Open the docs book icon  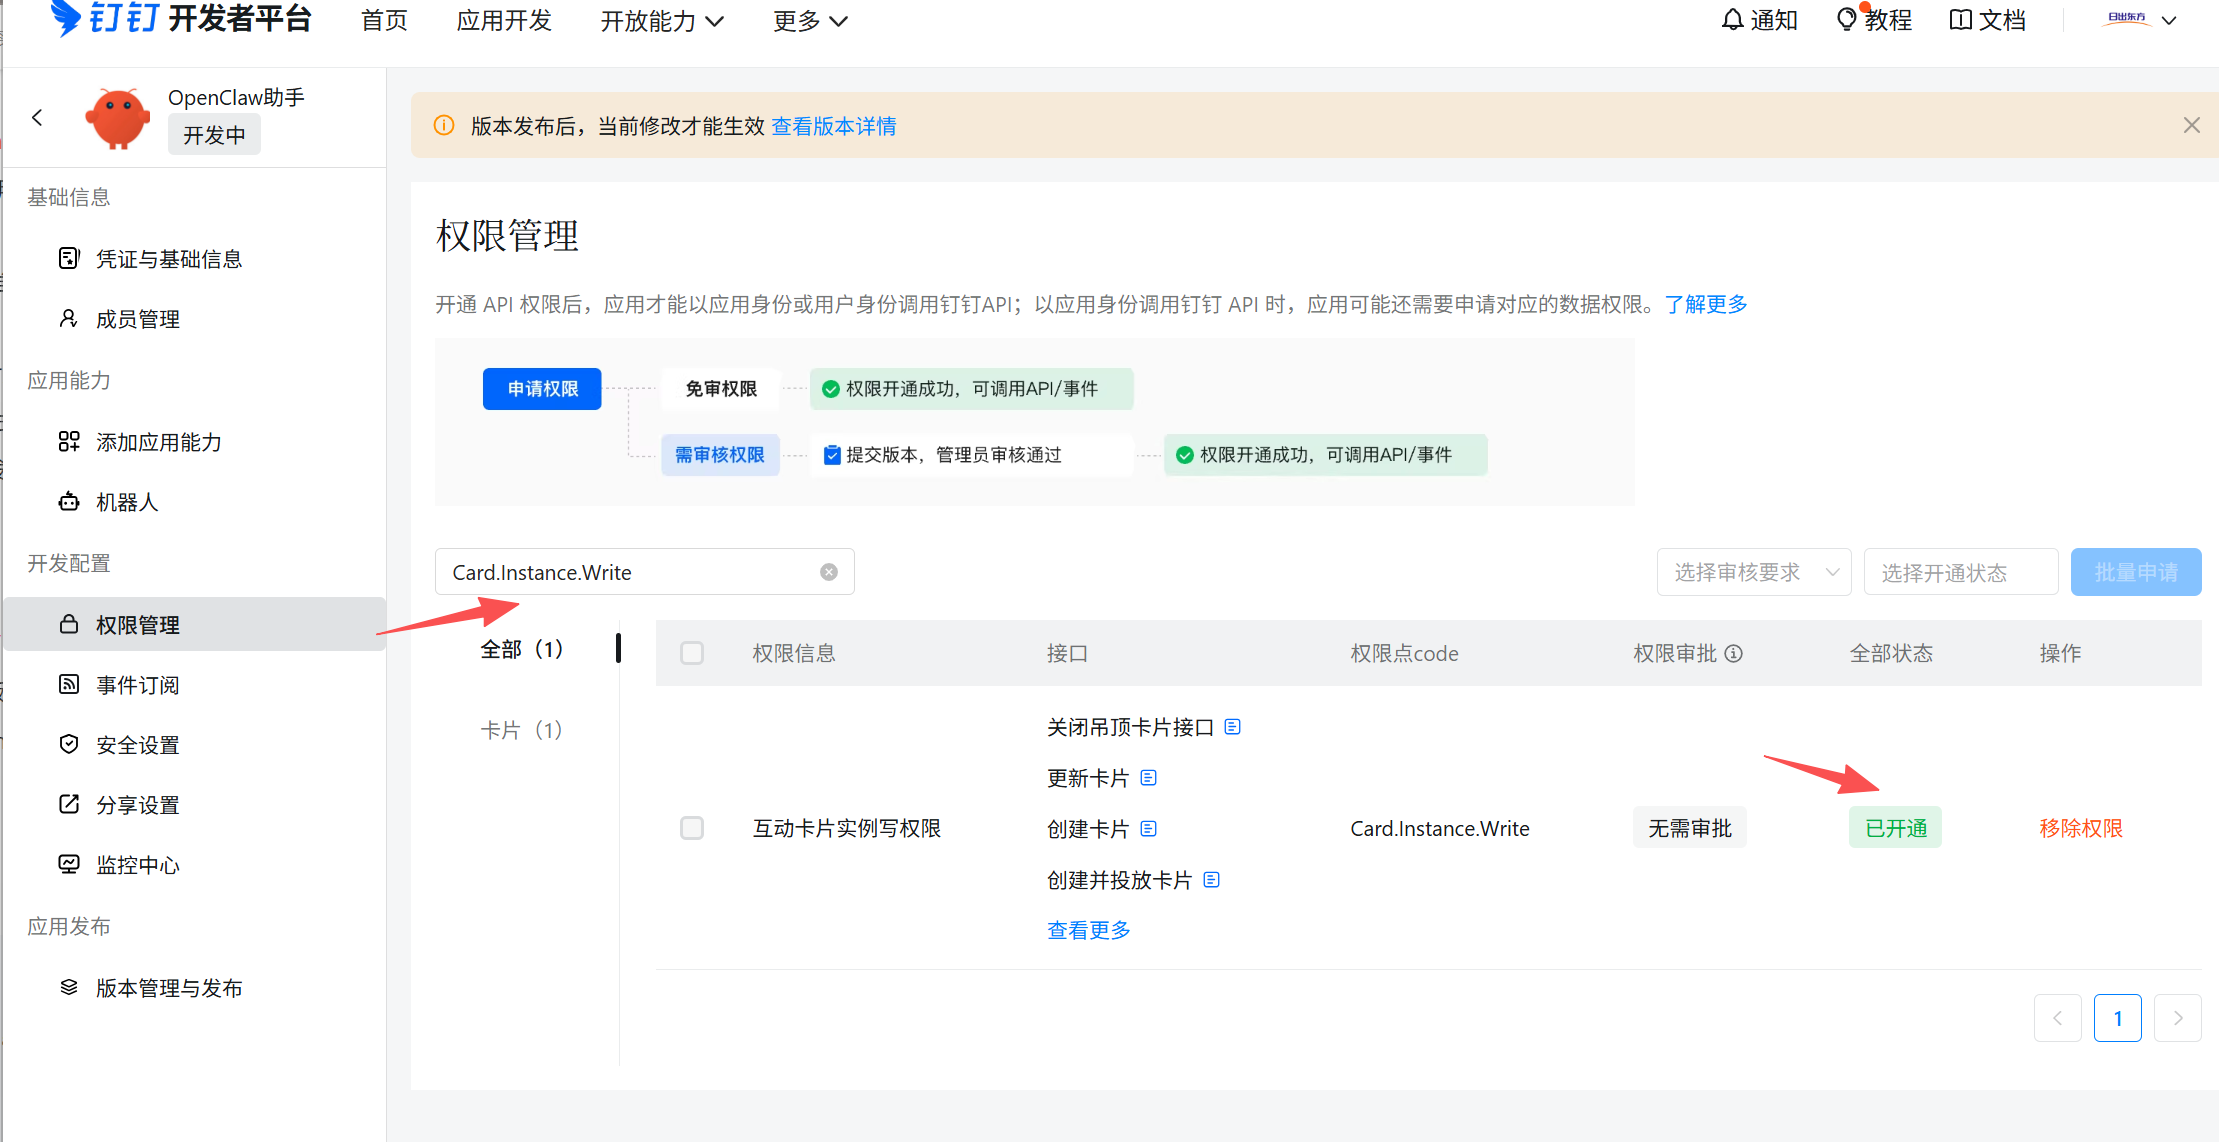[x=1960, y=20]
